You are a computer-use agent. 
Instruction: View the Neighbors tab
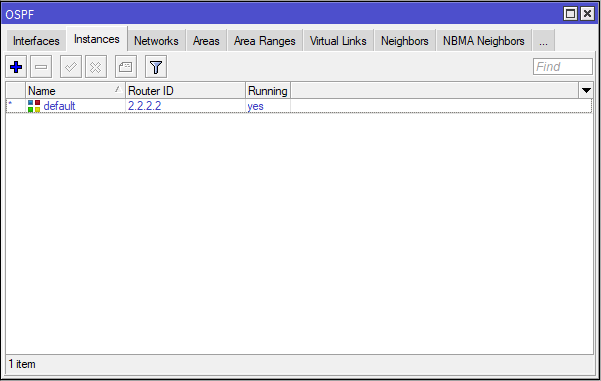(405, 41)
